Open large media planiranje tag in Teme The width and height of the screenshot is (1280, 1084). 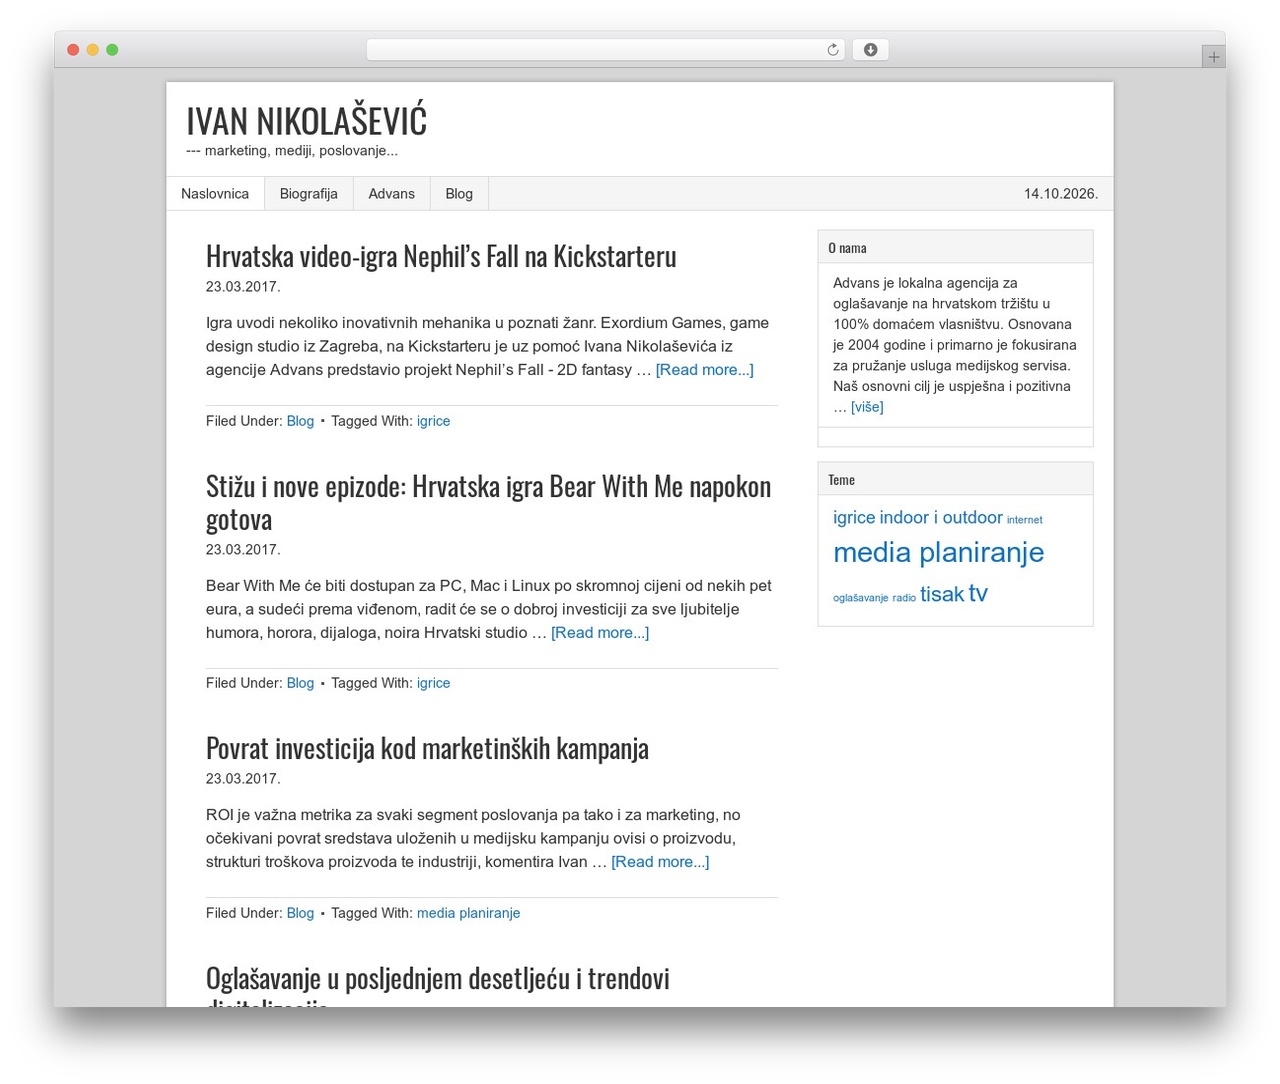[938, 552]
